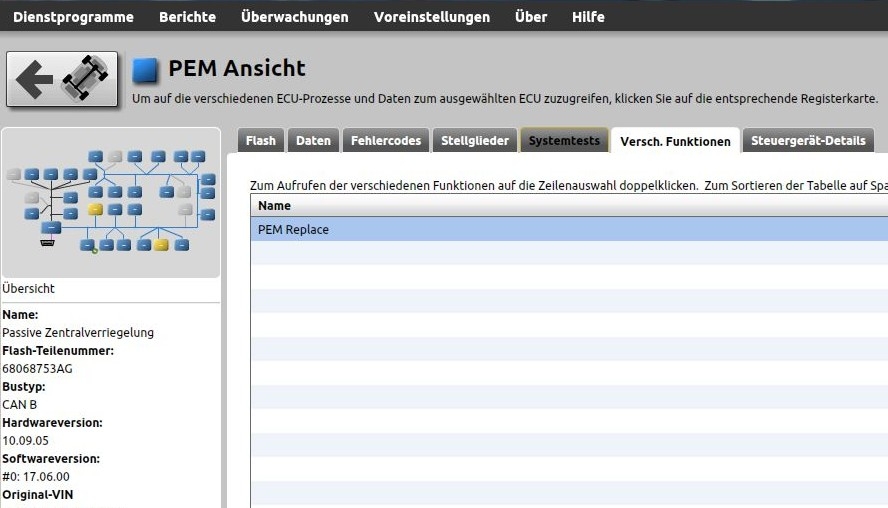This screenshot has height=508, width=888.
Task: Select the Versch. Funktionen tab
Action: pos(675,141)
